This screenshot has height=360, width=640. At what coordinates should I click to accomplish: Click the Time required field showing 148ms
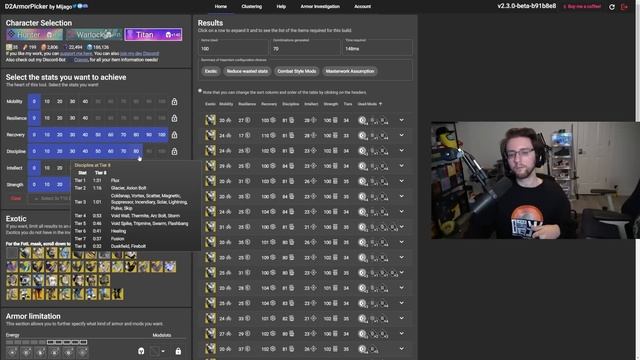point(377,47)
